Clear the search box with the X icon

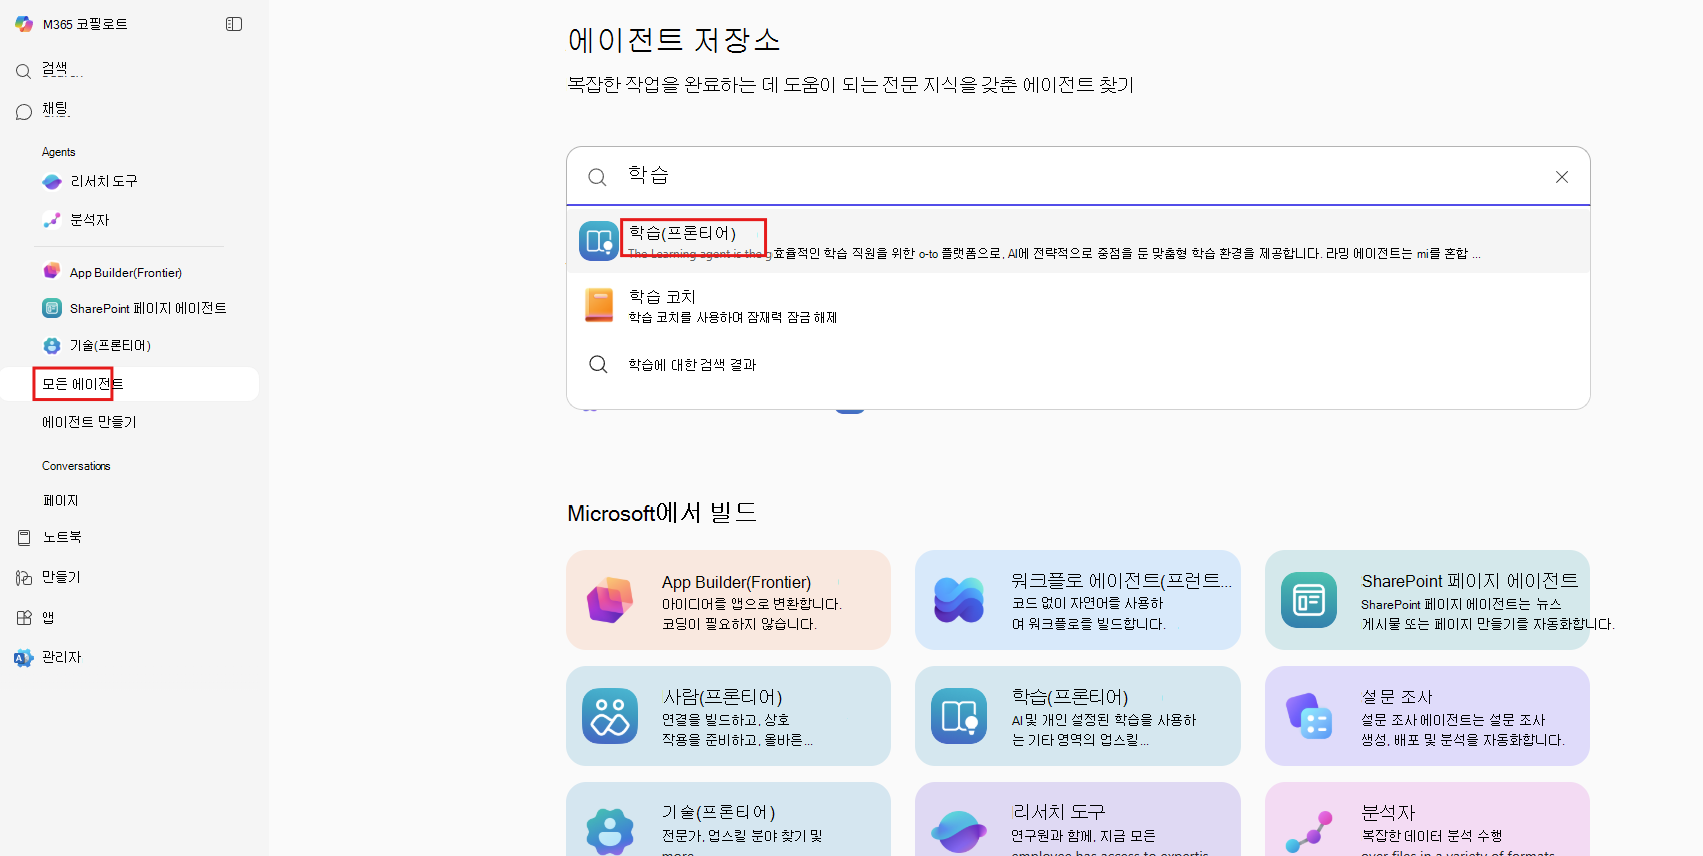(x=1562, y=177)
